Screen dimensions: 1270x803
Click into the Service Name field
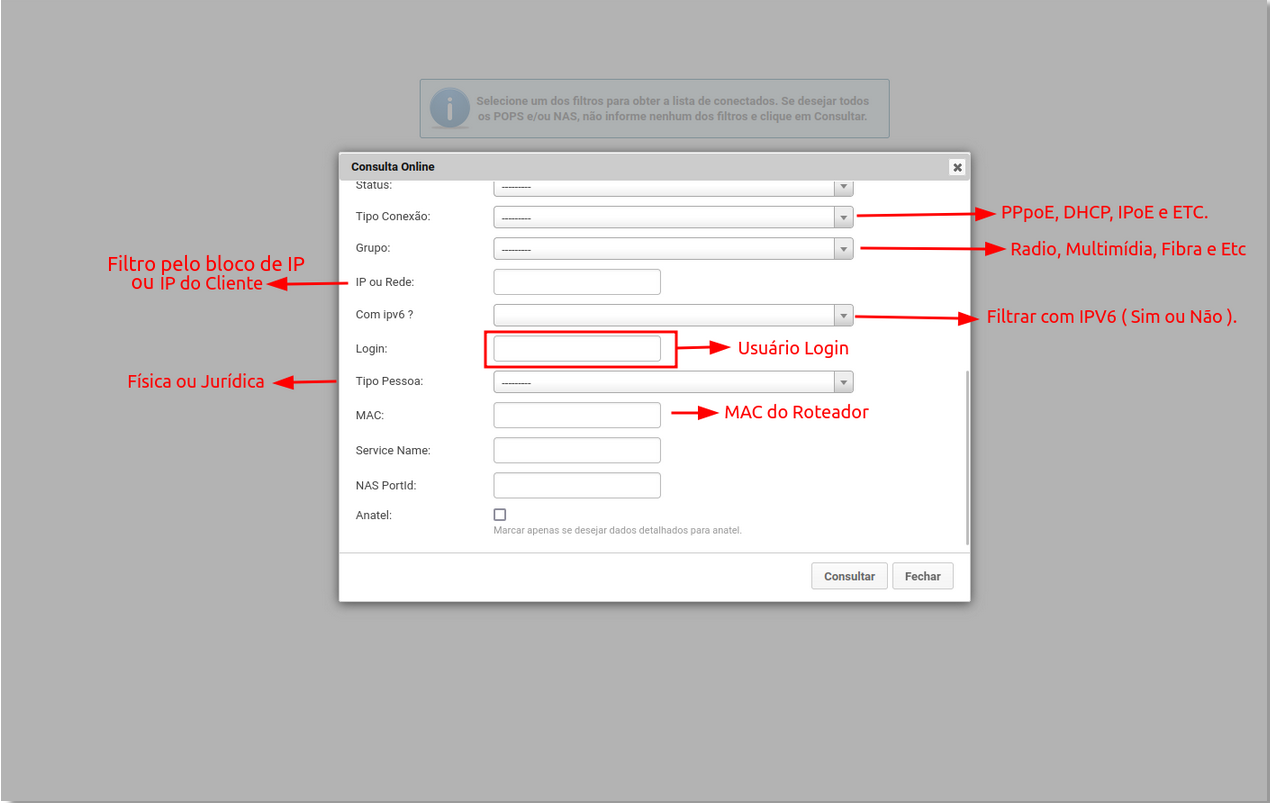coord(577,450)
